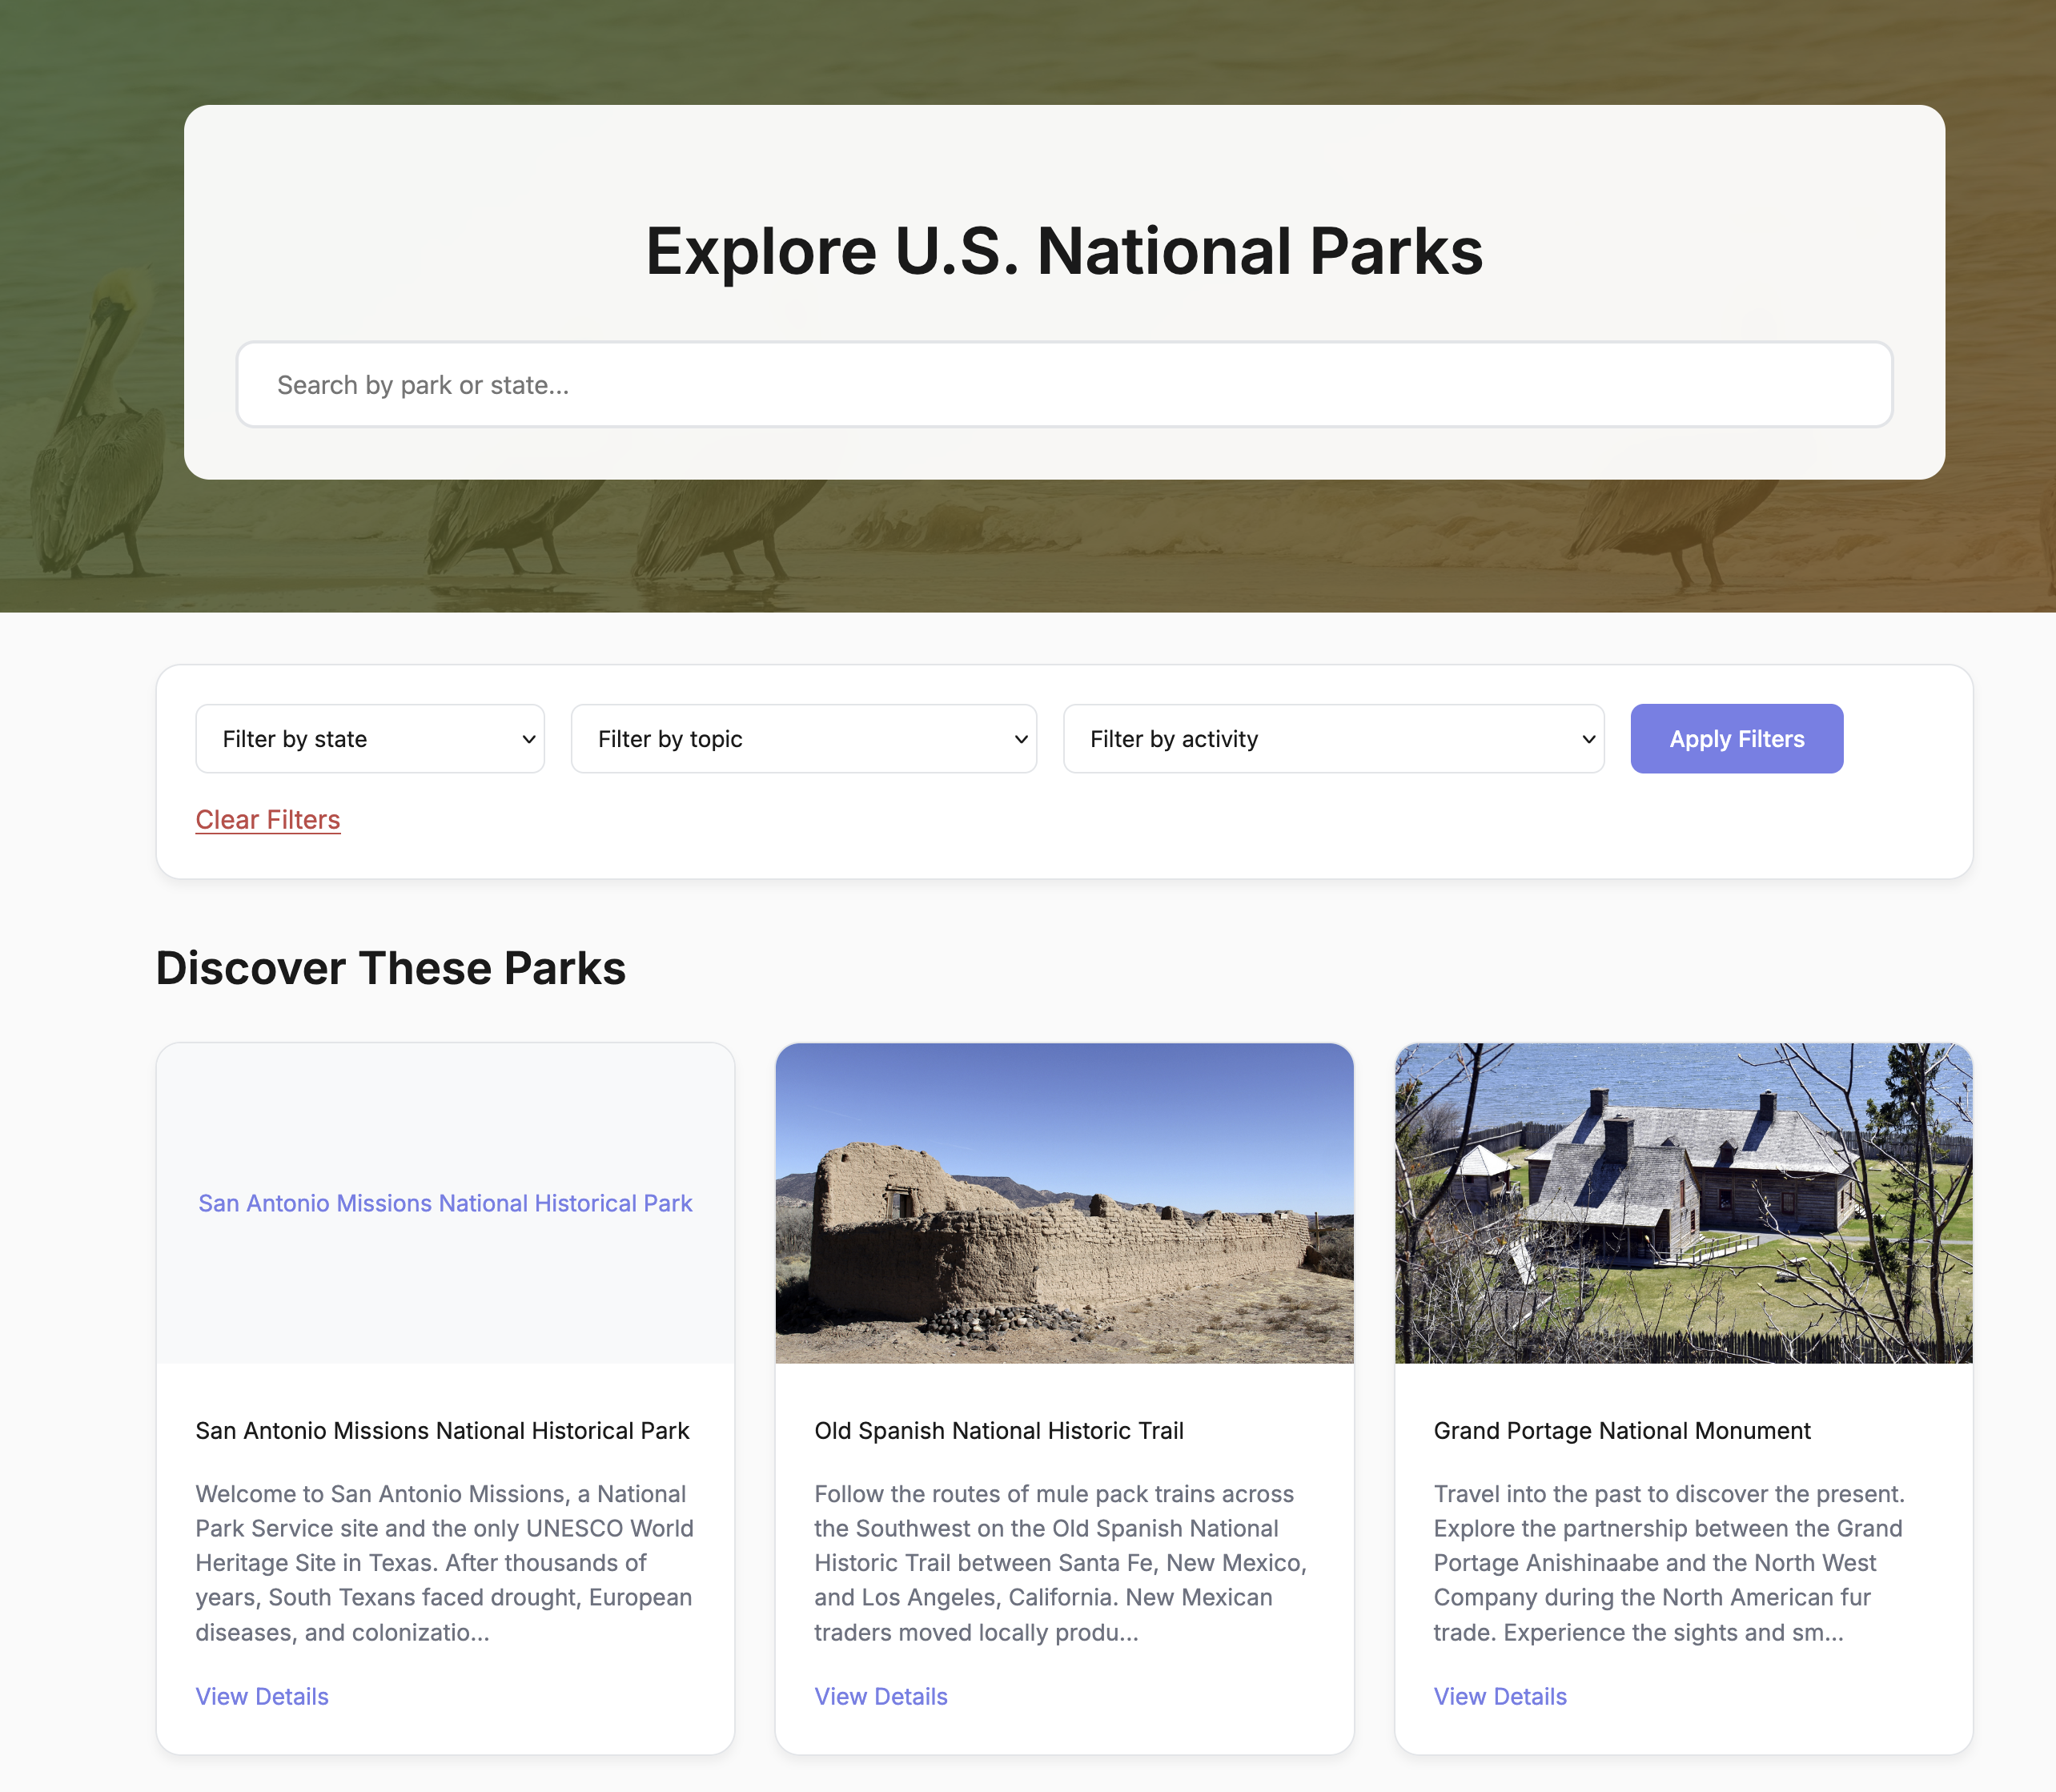Click the topic dropdown chevron arrow
The image size is (2056, 1792).
pyautogui.click(x=1021, y=739)
